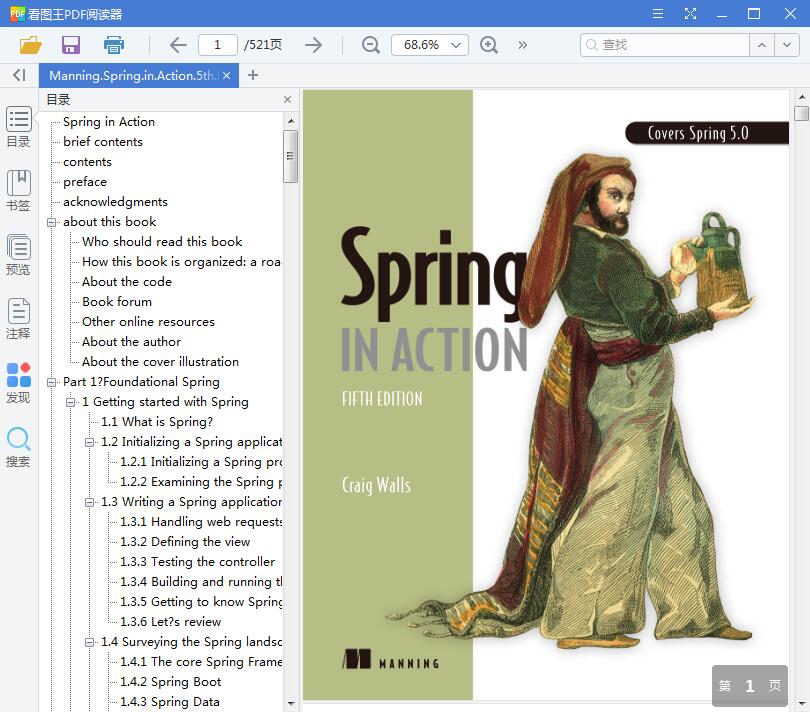Add a new tab with plus button
This screenshot has width=810, height=712.
[x=253, y=75]
